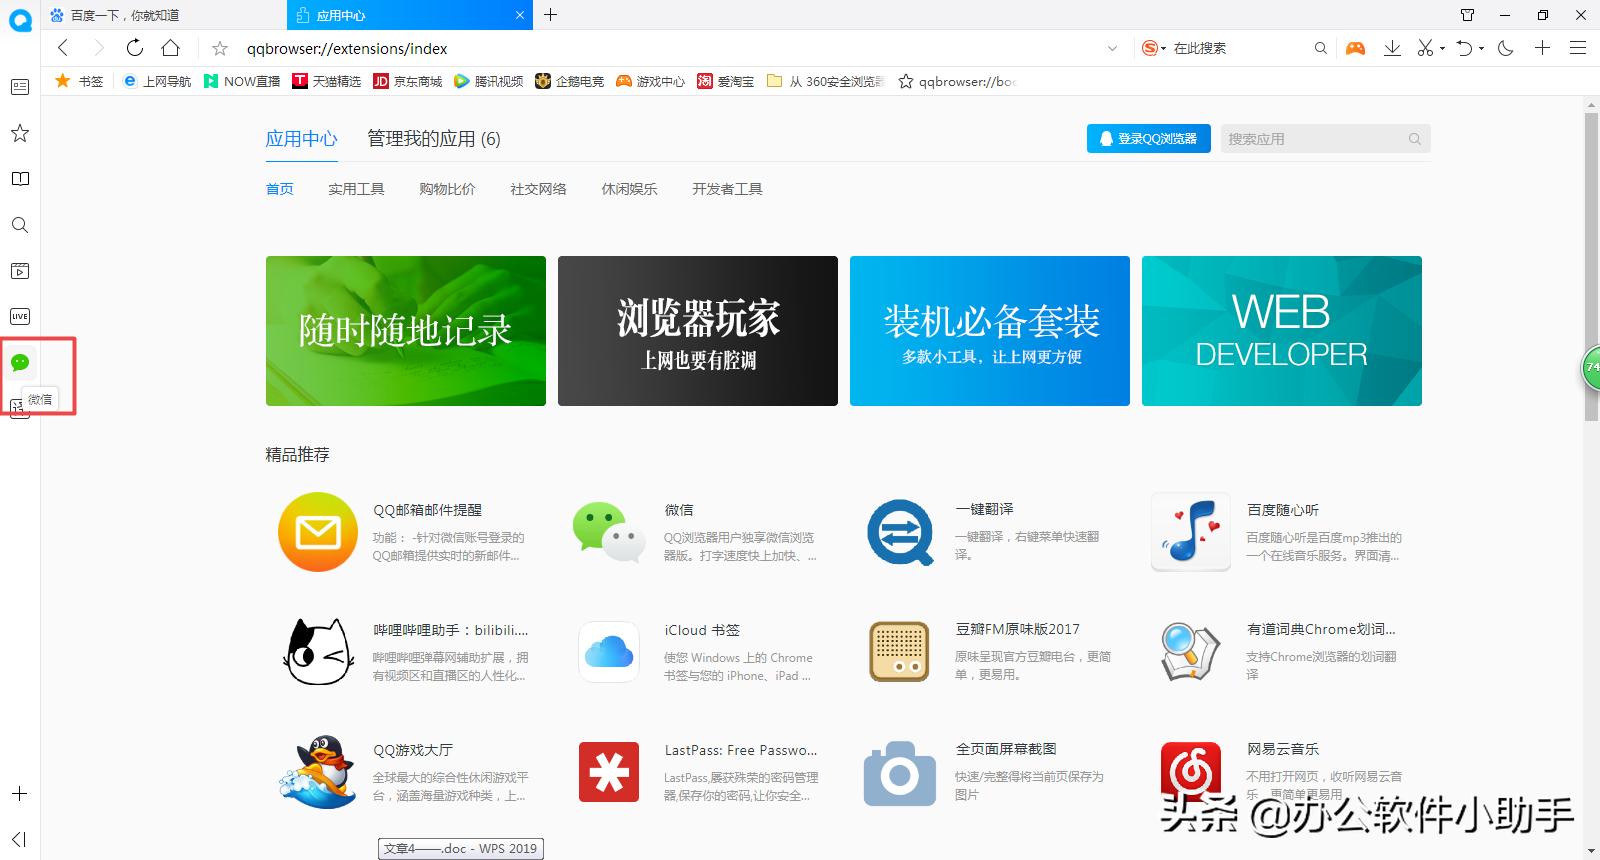
Task: Switch to the 百度一下 browser tab
Action: pyautogui.click(x=165, y=15)
